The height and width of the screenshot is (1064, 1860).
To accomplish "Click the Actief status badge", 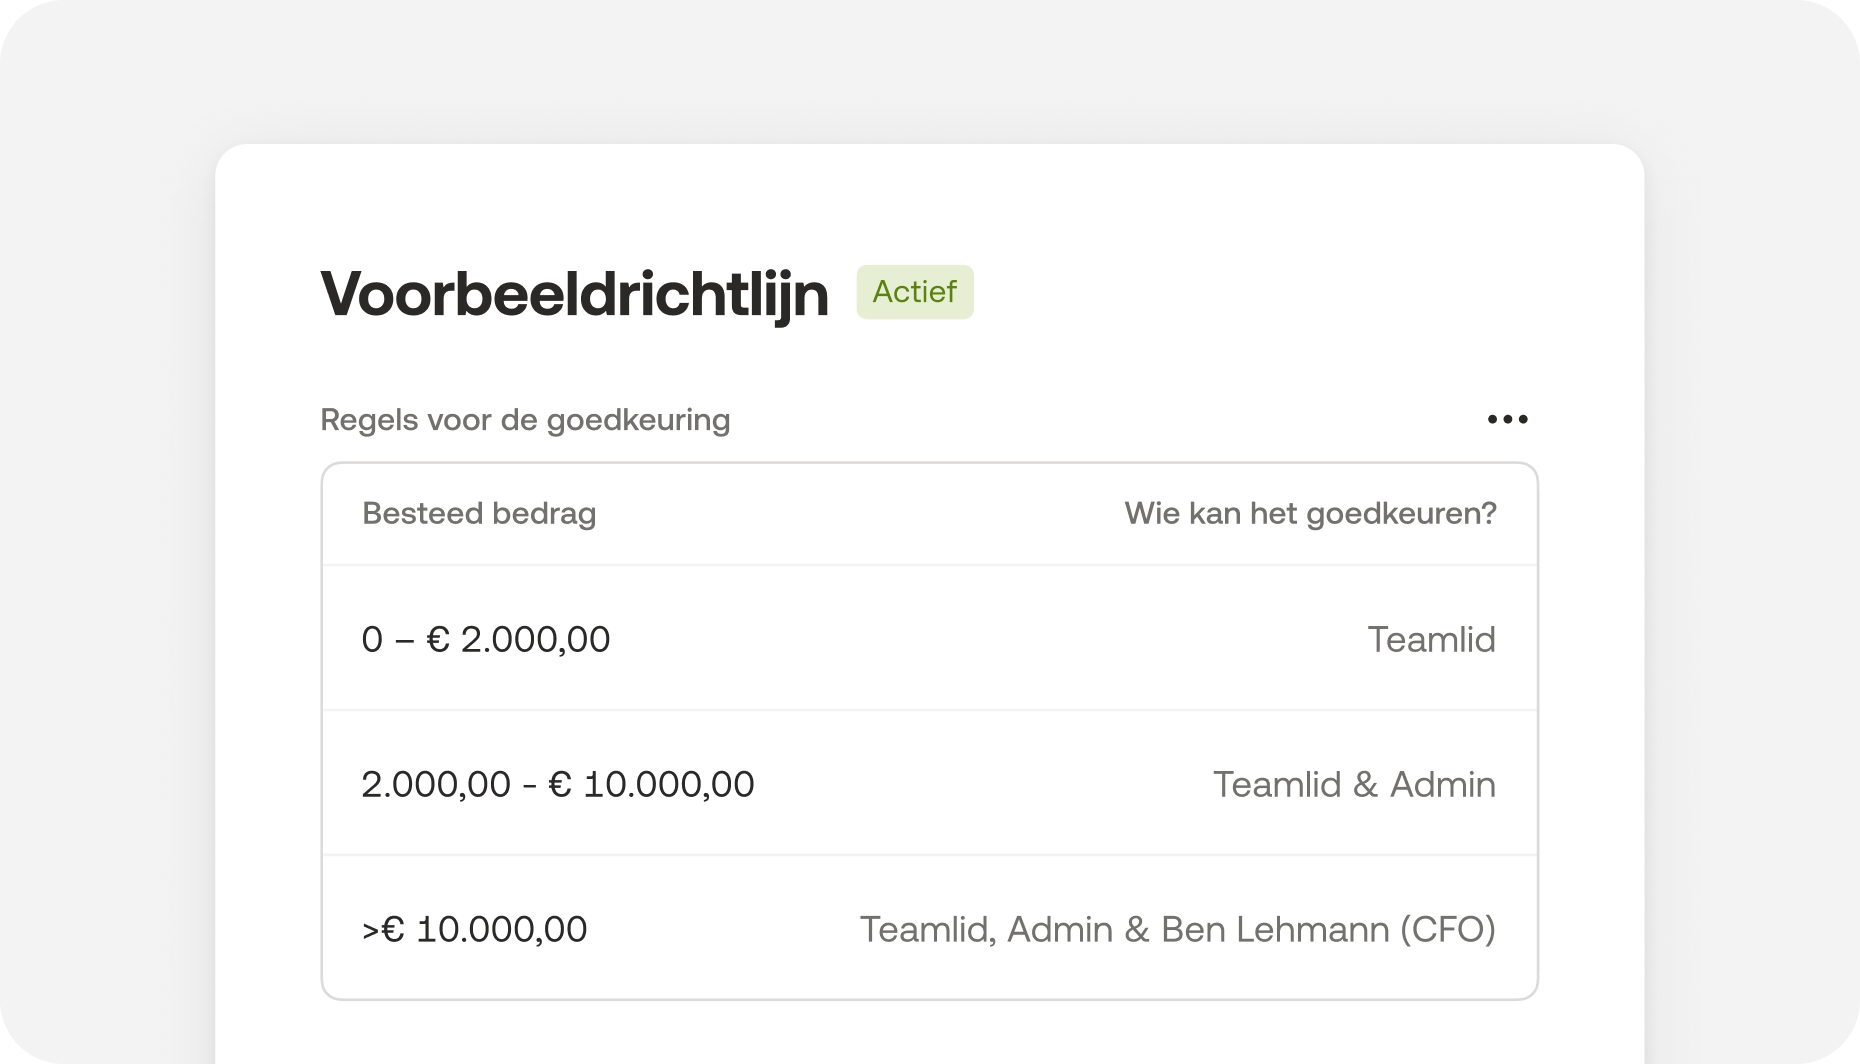I will click(914, 292).
